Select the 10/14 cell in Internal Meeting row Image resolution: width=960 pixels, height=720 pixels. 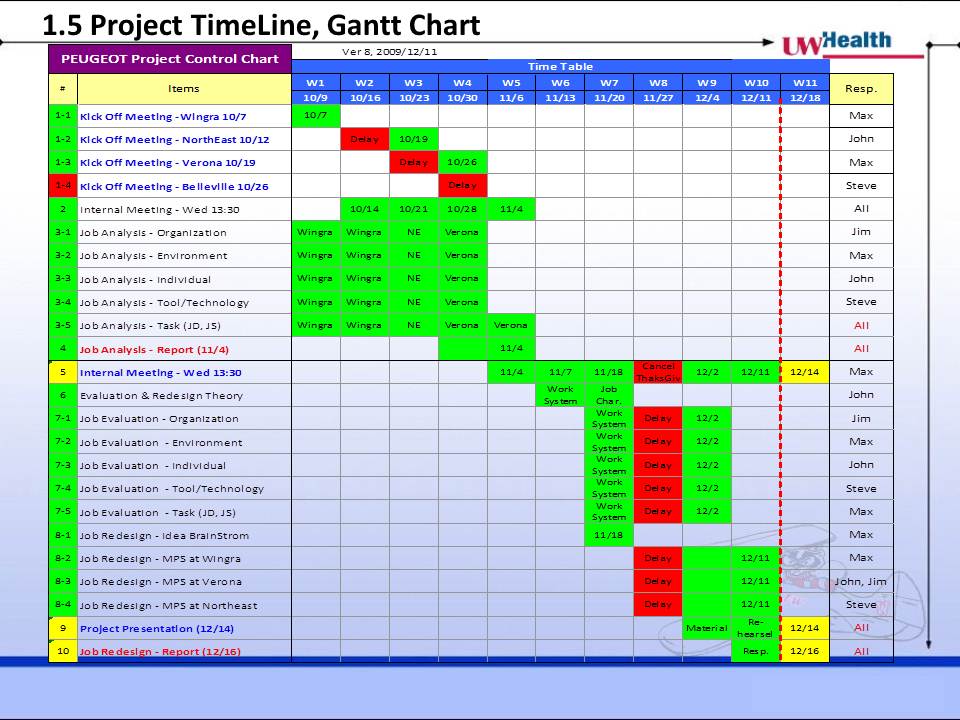tap(365, 209)
